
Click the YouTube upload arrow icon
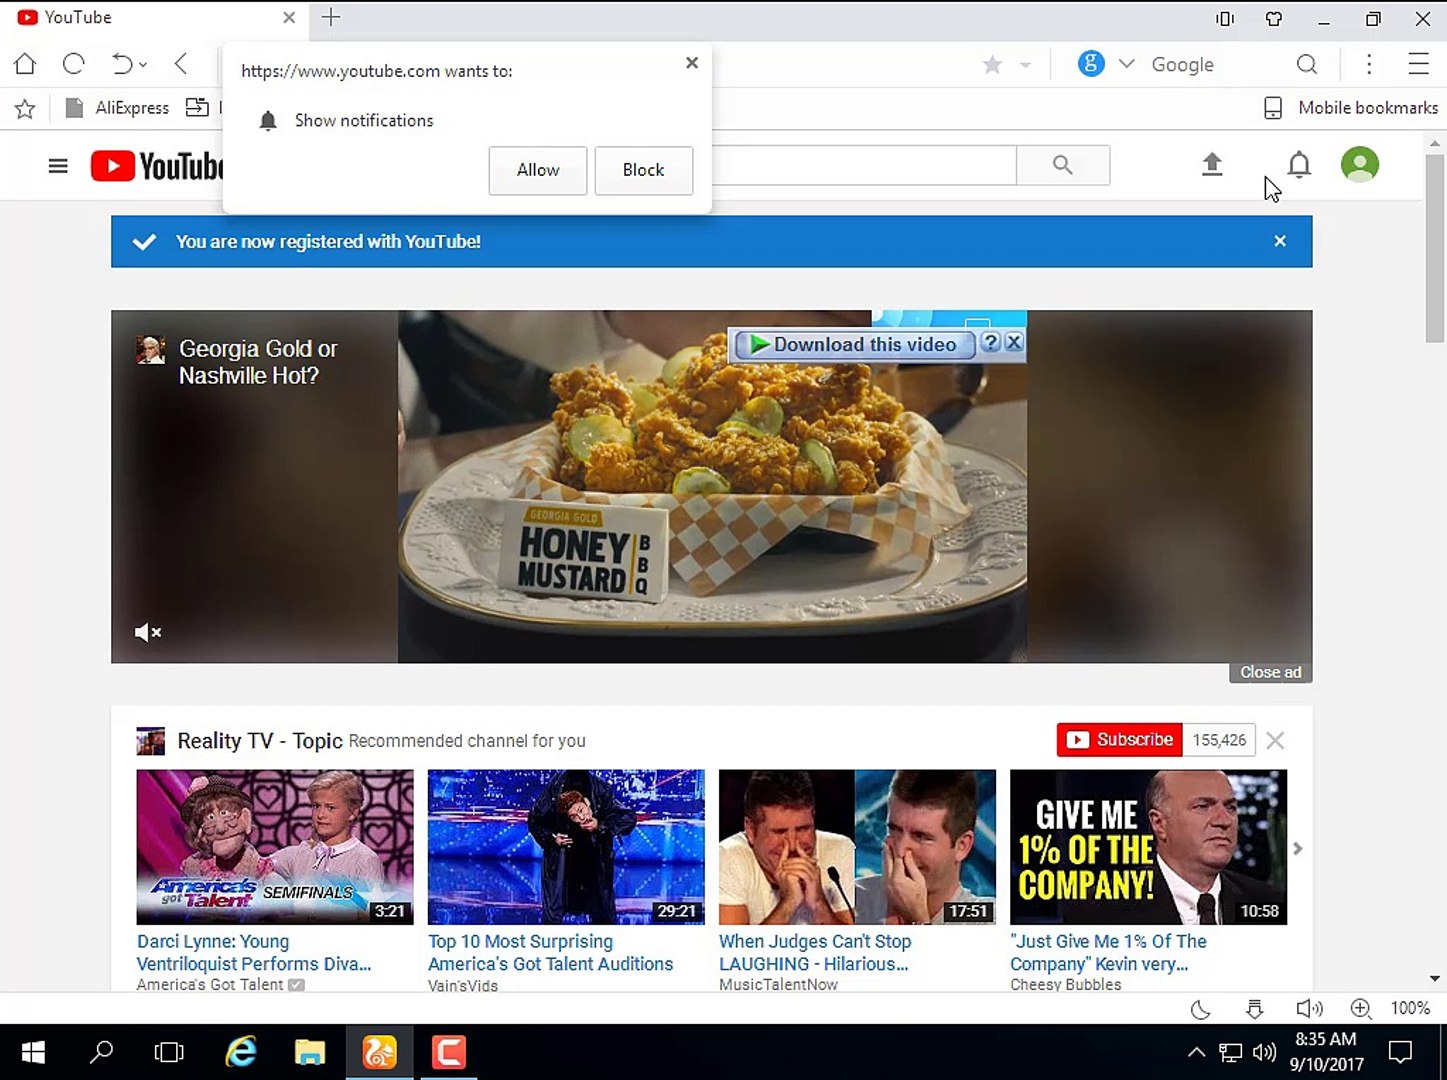tap(1212, 165)
